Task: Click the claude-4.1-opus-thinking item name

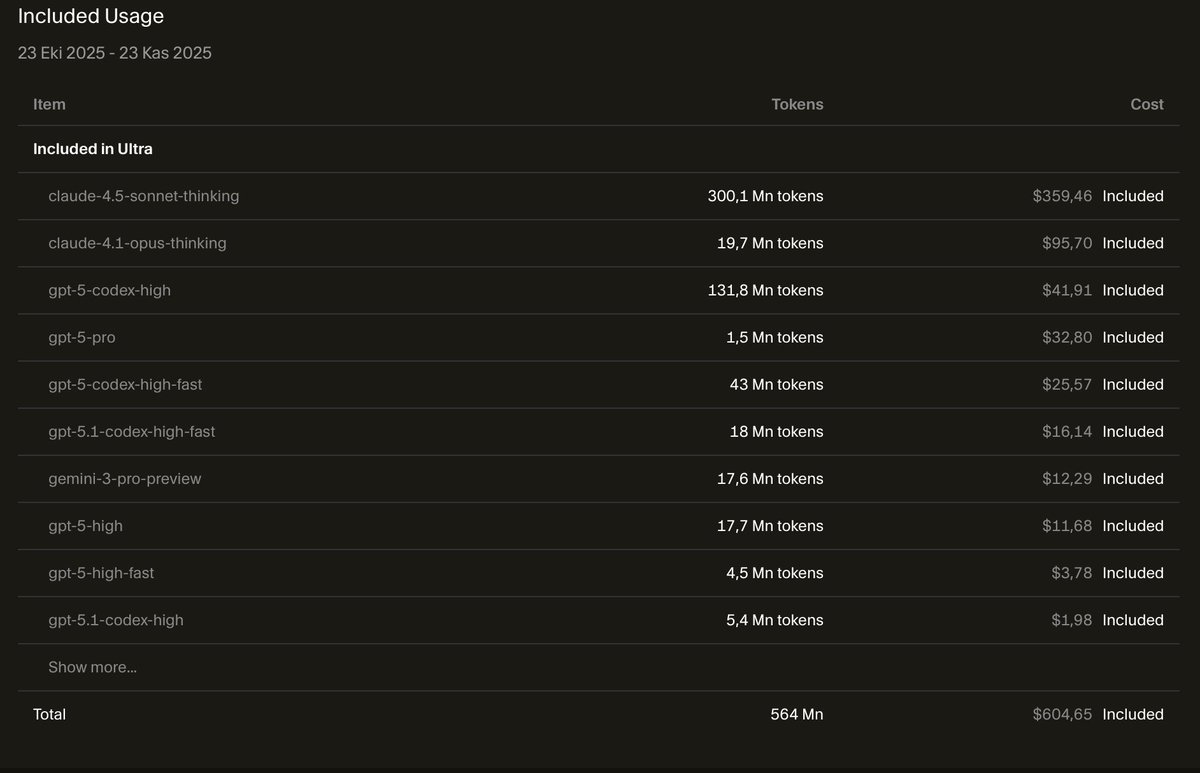Action: [x=137, y=243]
